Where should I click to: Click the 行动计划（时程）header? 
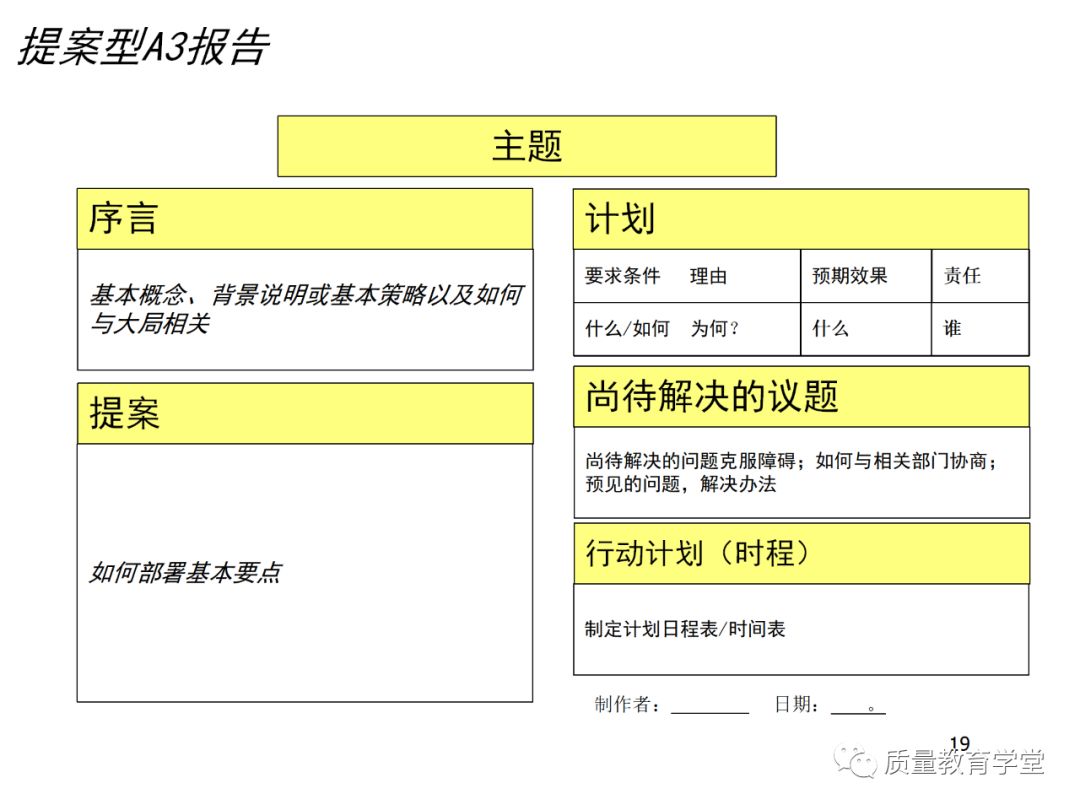(802, 554)
